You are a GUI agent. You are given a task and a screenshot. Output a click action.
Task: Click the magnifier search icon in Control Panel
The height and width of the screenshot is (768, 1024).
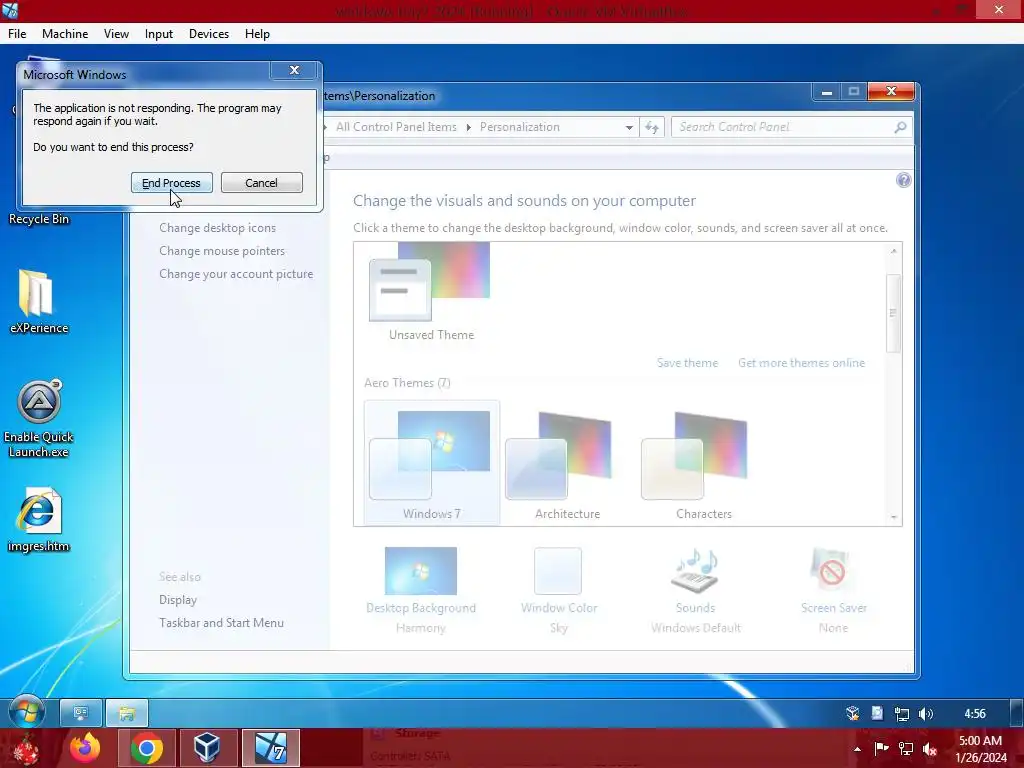point(901,127)
